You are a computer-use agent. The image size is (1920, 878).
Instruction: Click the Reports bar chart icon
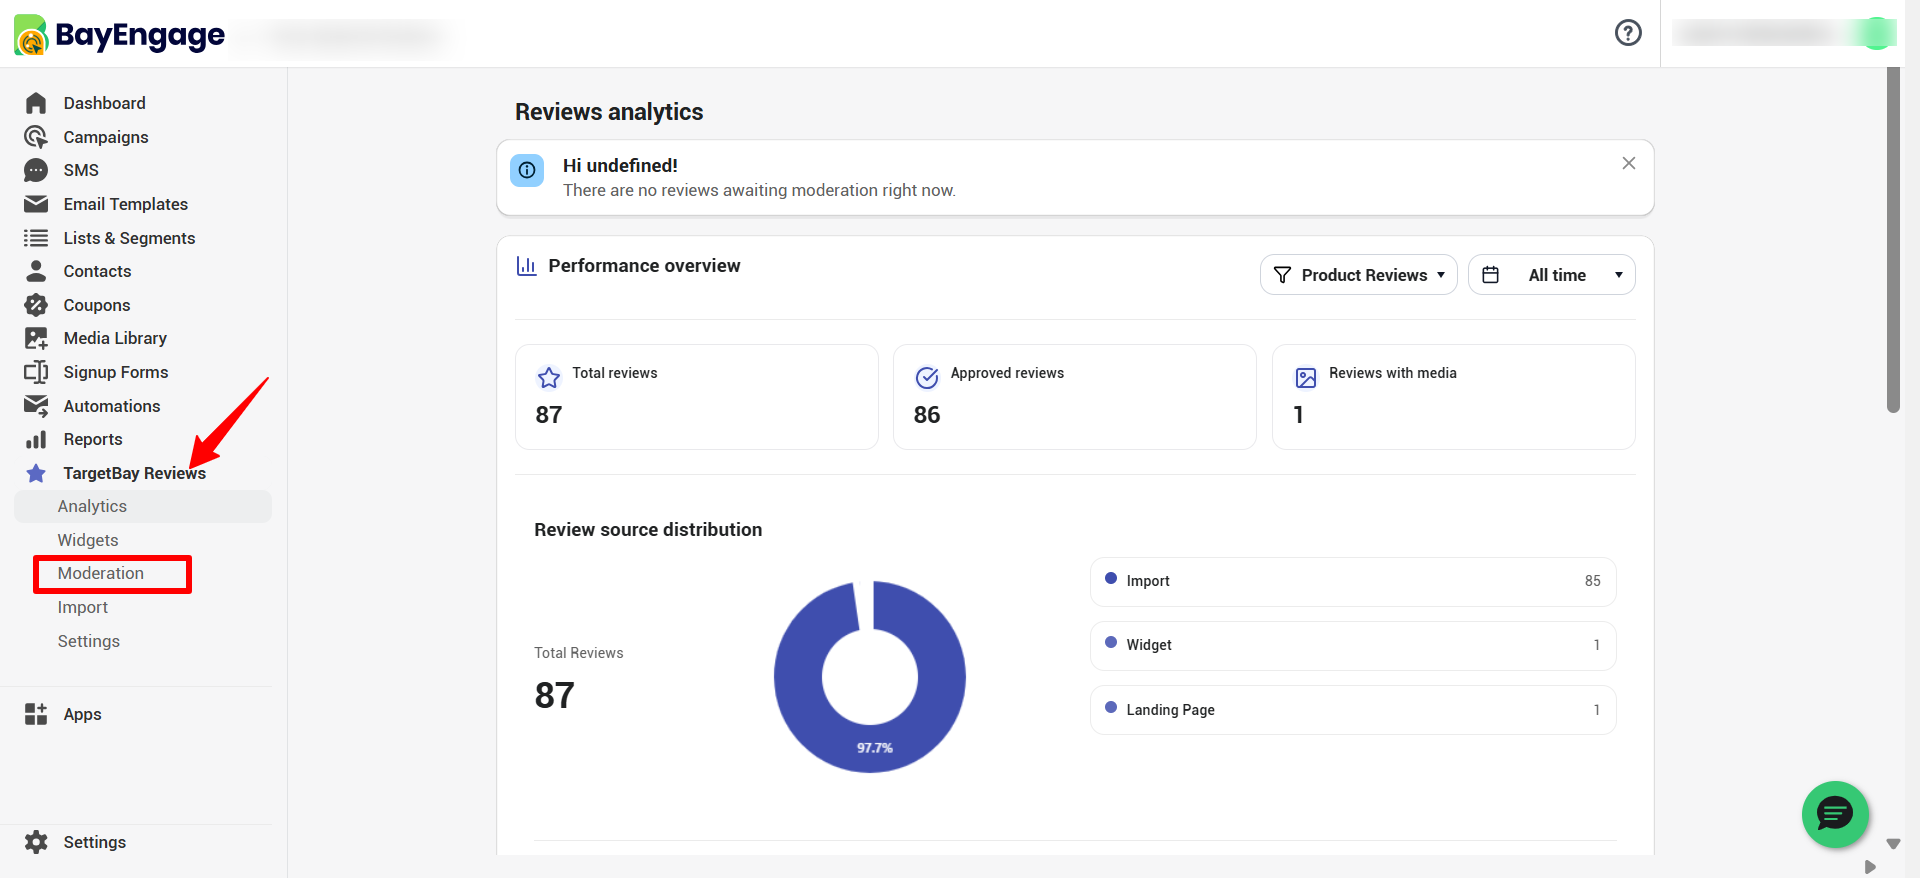[36, 439]
